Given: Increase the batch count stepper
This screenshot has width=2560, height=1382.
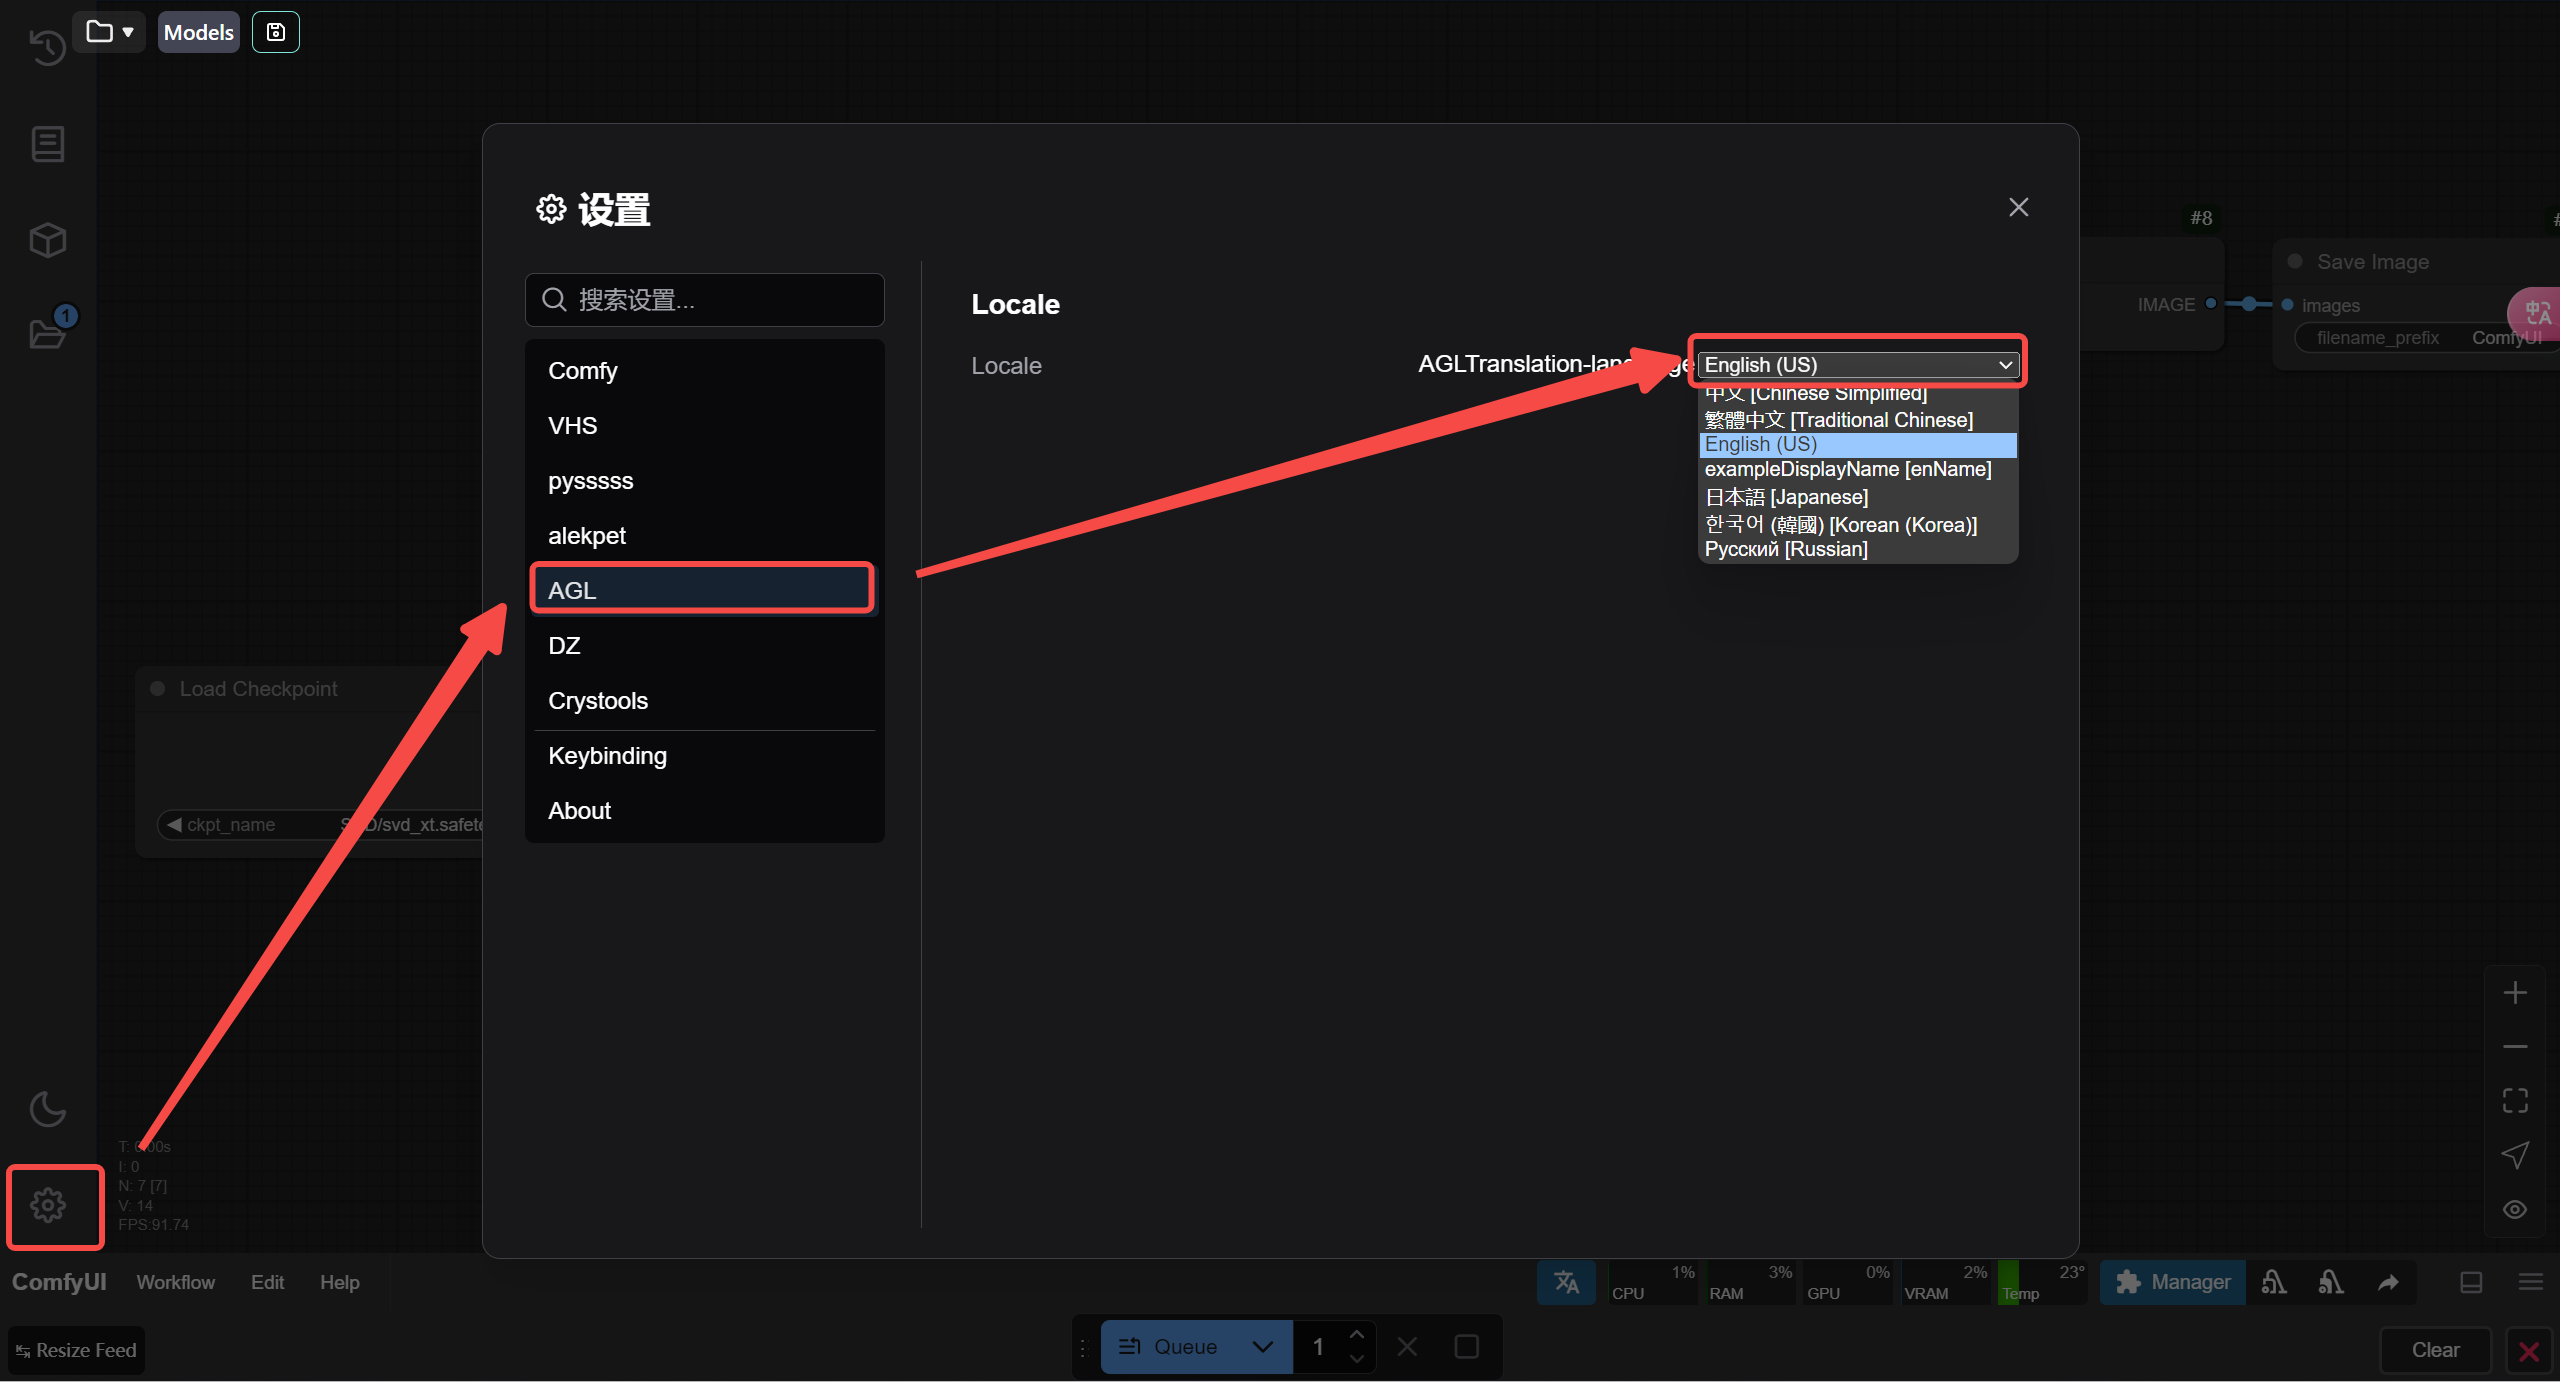Looking at the screenshot, I should coord(1357,1335).
